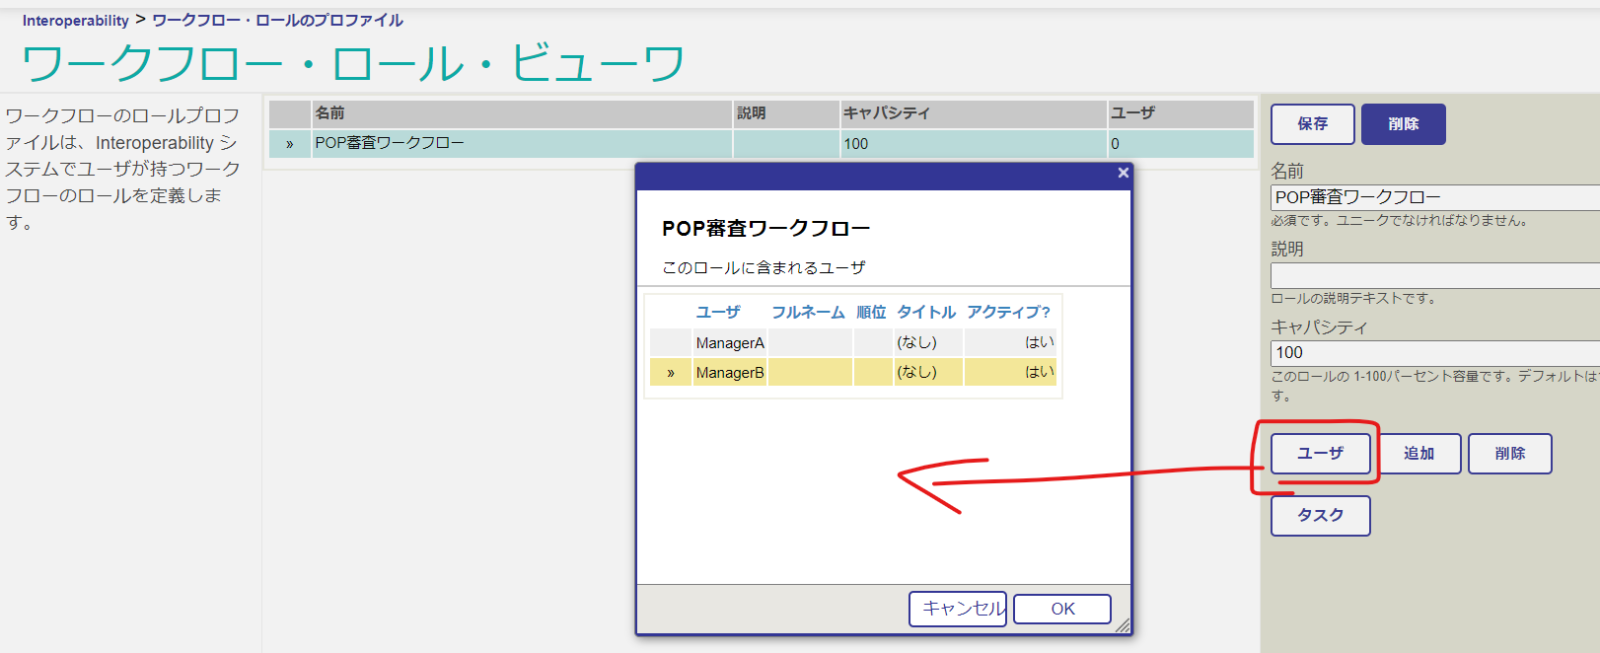
Task: Click the アクティブ? column header
Action: point(1008,312)
